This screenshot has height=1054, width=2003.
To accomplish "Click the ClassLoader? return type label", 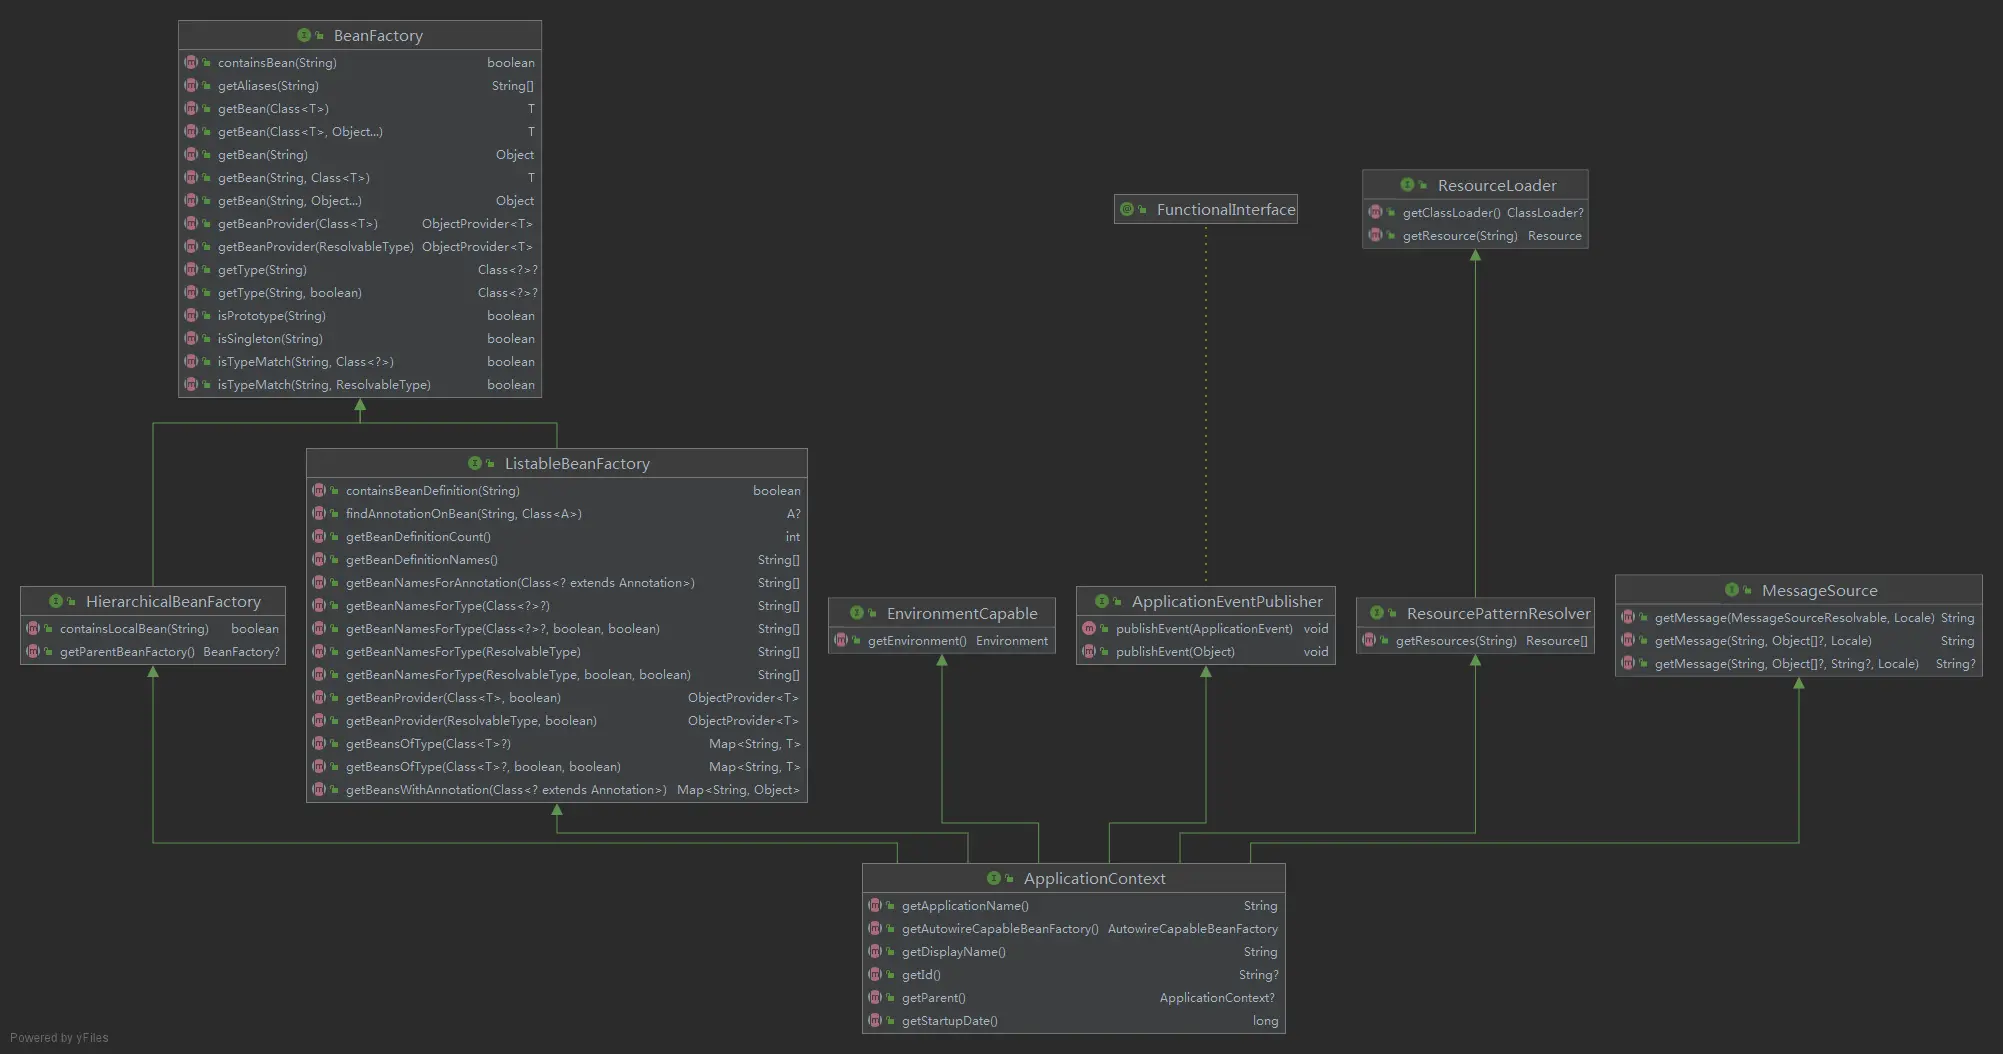I will click(1545, 212).
